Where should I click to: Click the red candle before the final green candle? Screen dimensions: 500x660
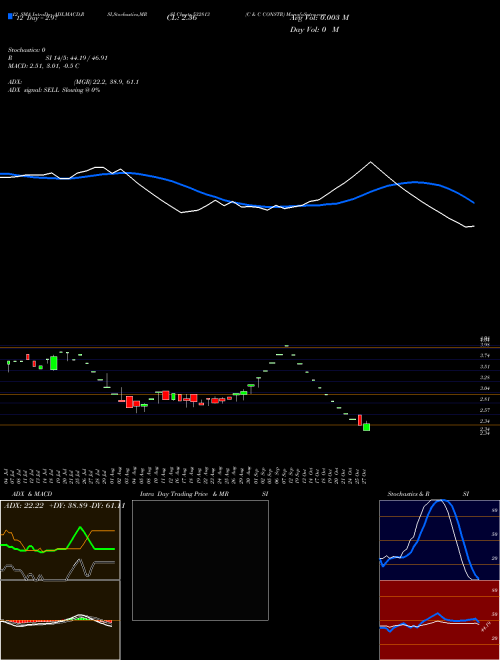pos(360,420)
